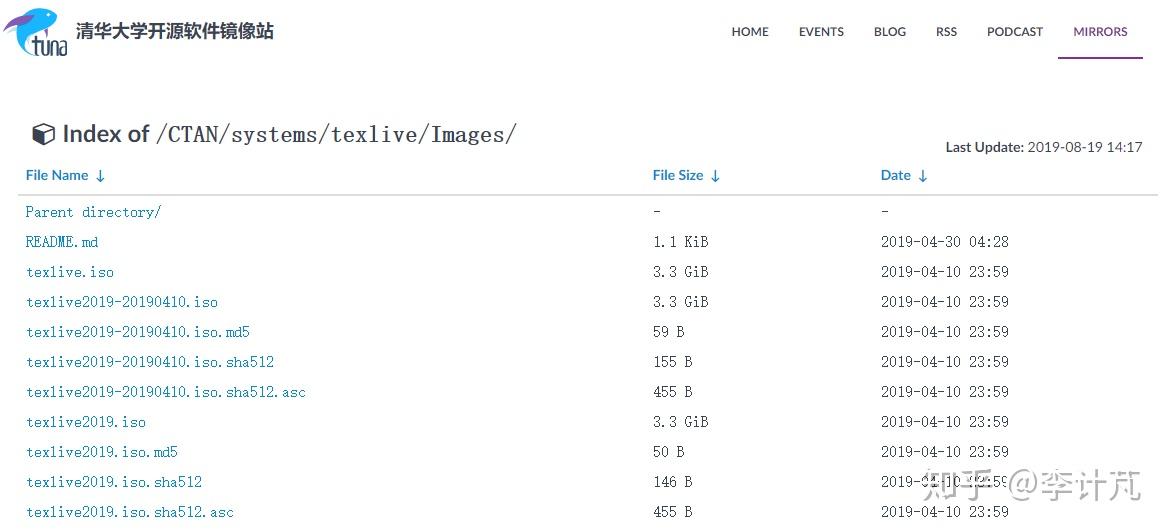Click the TUNA fish logo
Screen dimensions: 1170x532
36,32
